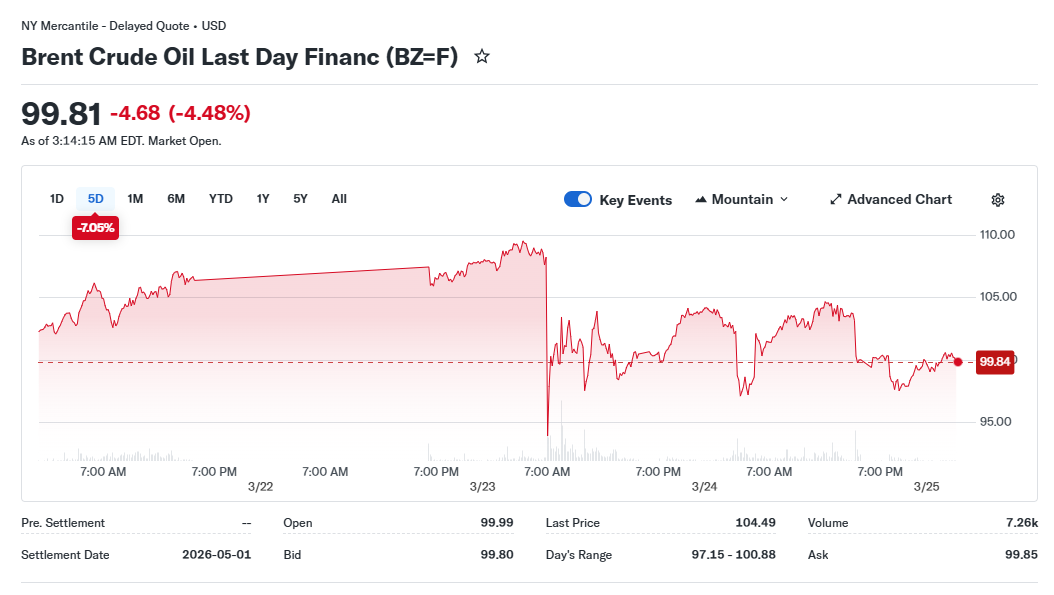Click the Key Events label
Image resolution: width=1054 pixels, height=595 pixels.
635,200
